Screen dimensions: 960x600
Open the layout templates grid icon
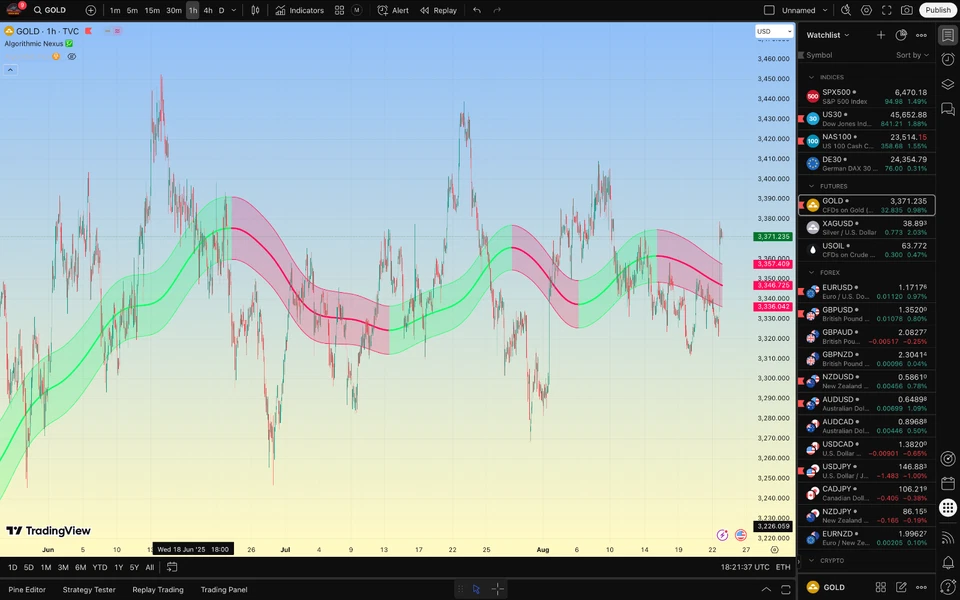click(x=339, y=10)
